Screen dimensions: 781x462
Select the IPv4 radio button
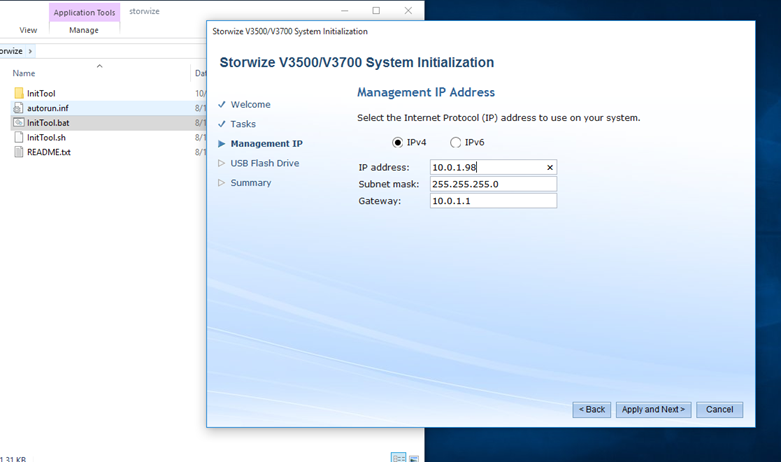[x=397, y=143]
